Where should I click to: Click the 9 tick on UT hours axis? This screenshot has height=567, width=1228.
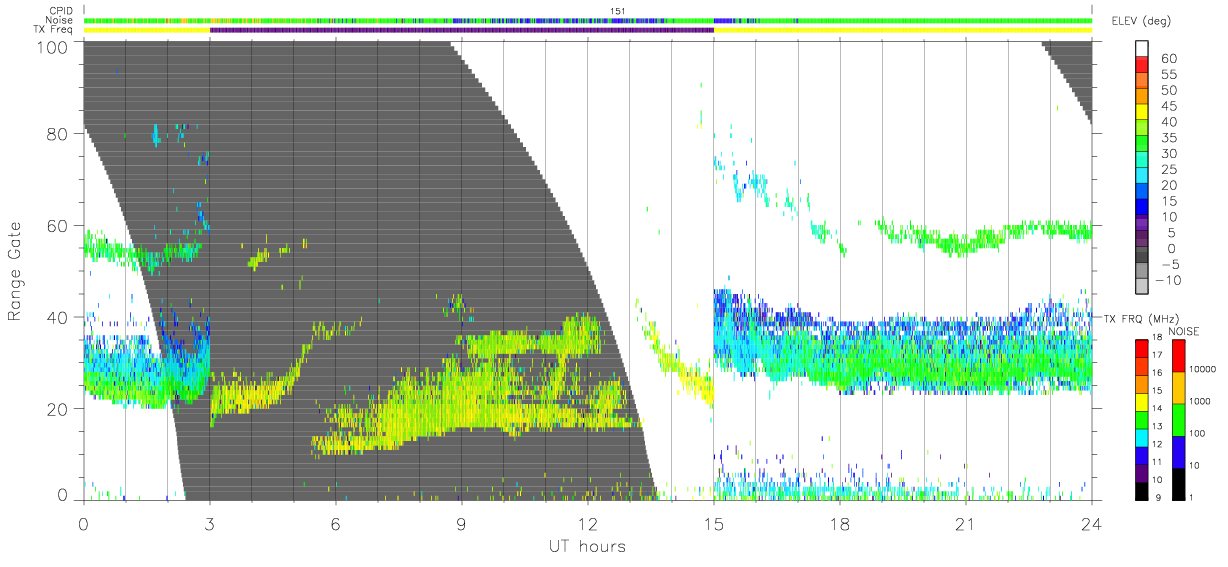462,524
